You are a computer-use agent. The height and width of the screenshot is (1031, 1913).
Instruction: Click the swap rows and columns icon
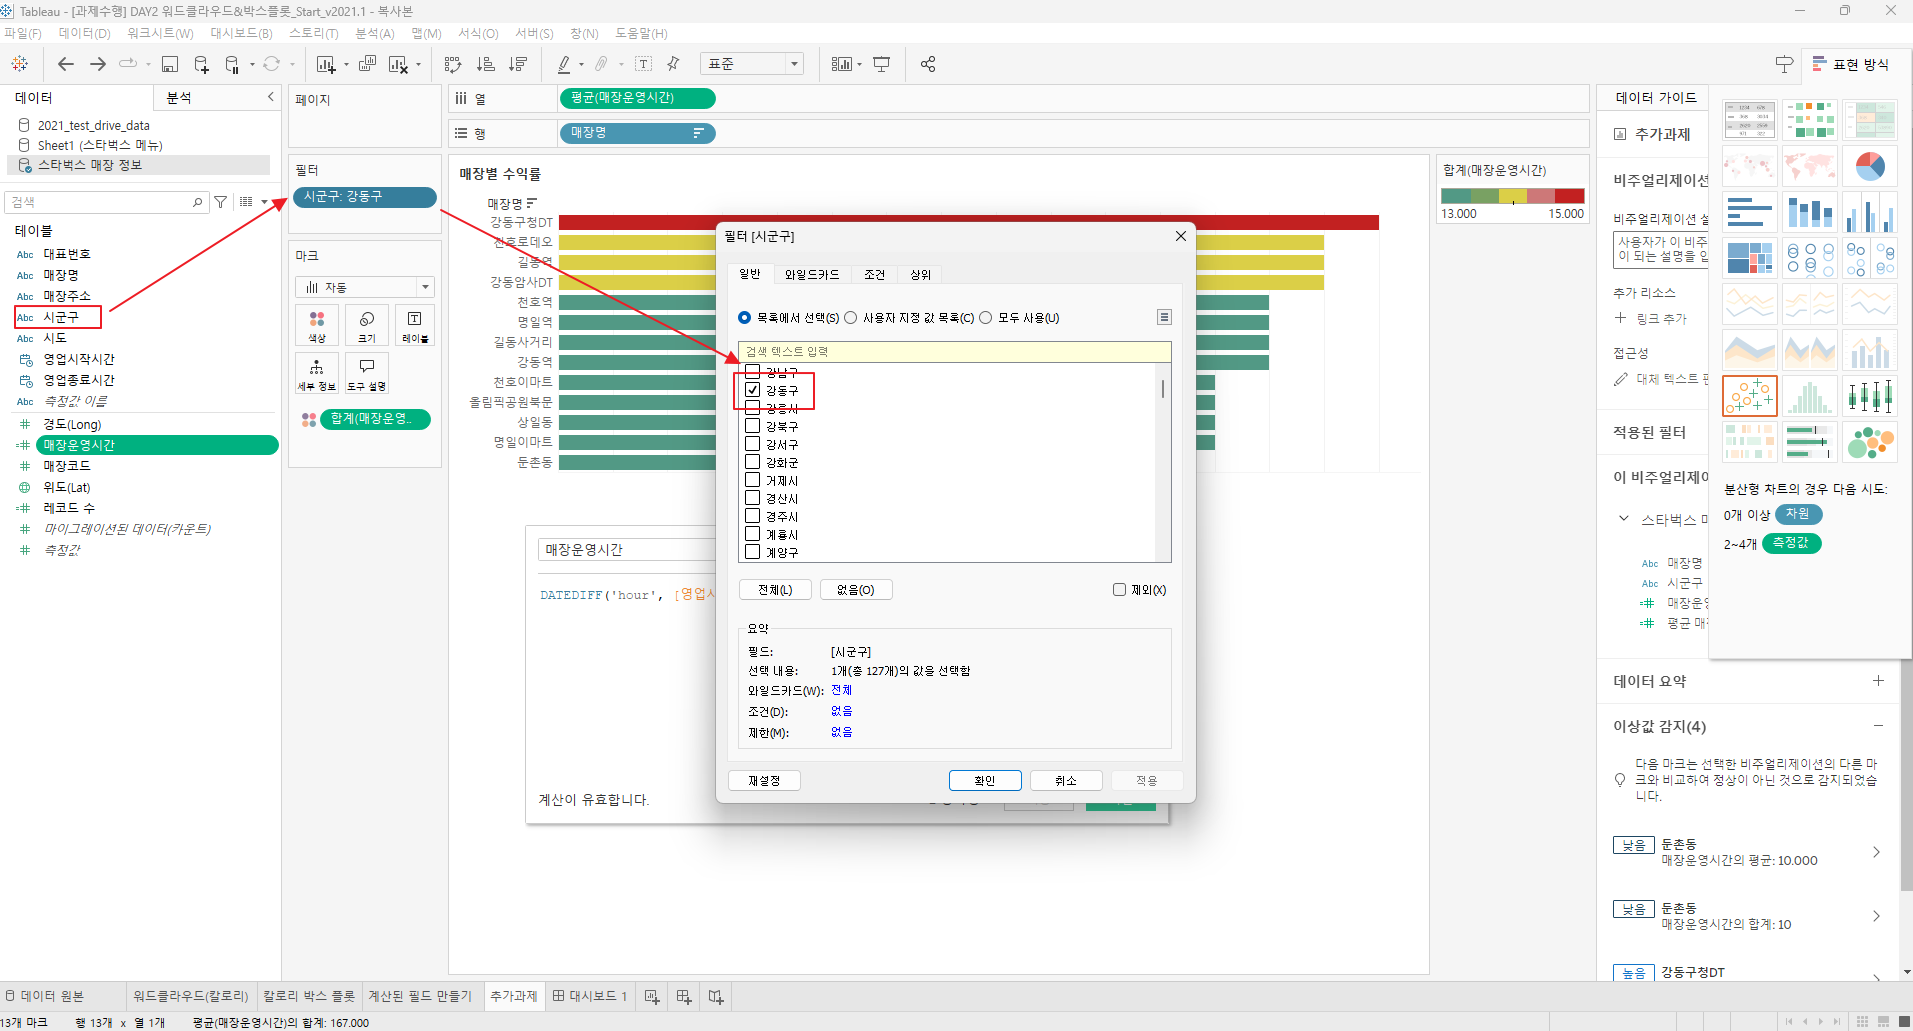point(453,64)
